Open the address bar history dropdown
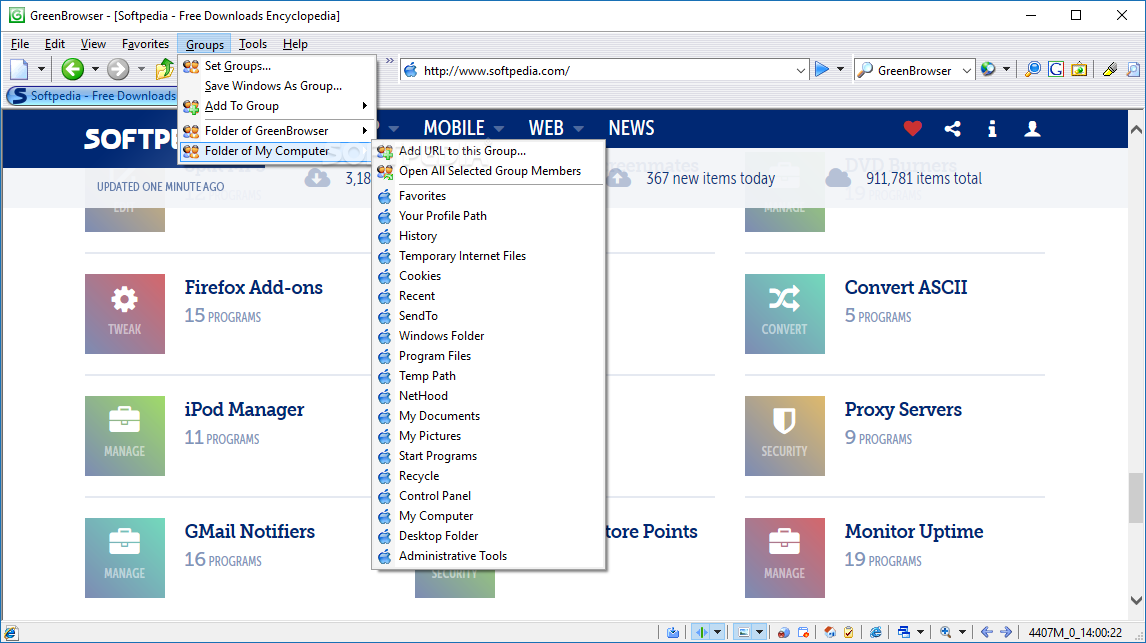1146x643 pixels. (x=800, y=71)
